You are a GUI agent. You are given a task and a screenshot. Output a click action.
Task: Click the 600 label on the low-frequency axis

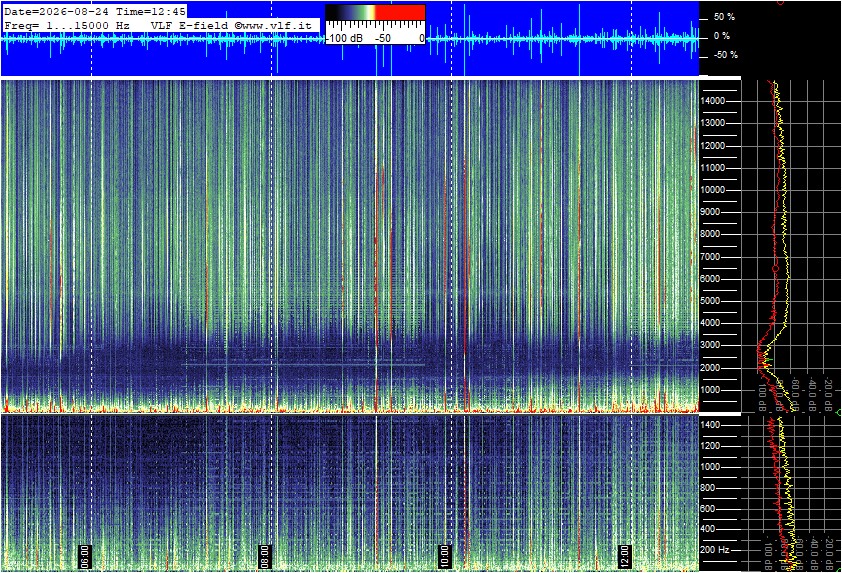click(707, 509)
